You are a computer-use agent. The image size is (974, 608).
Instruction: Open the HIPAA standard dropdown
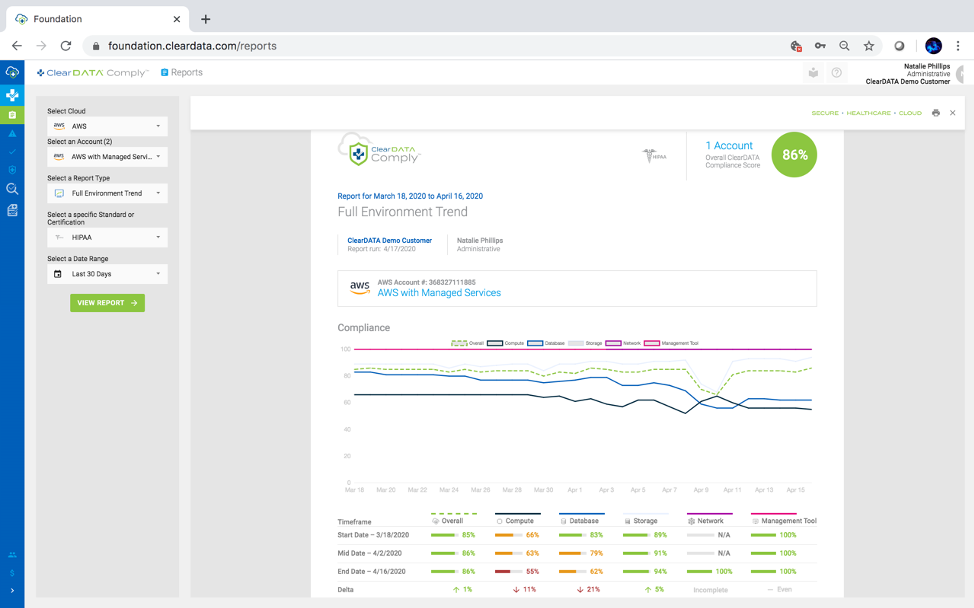click(107, 237)
